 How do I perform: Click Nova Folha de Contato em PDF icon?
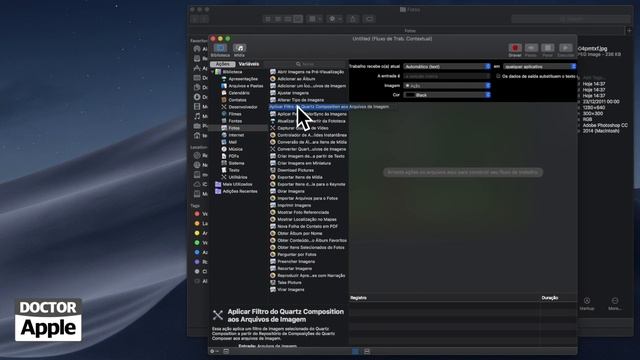[x=273, y=226]
